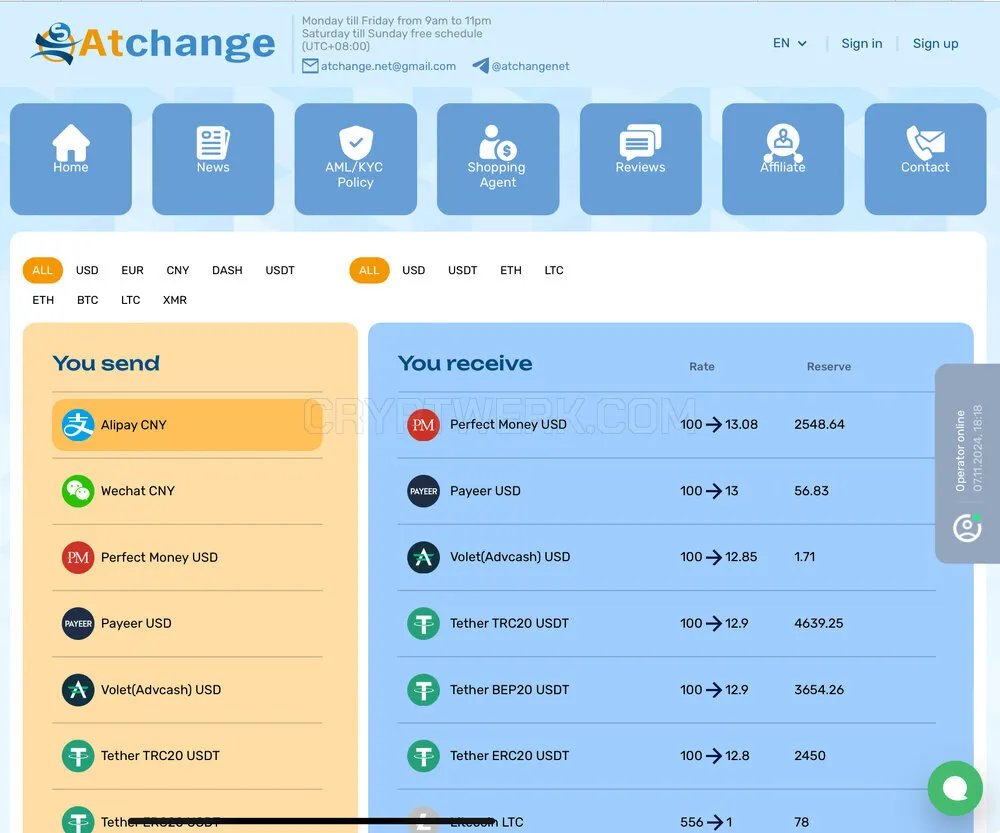This screenshot has width=1000, height=833.
Task: Click the @atchangenet Telegram link
Action: pos(531,66)
